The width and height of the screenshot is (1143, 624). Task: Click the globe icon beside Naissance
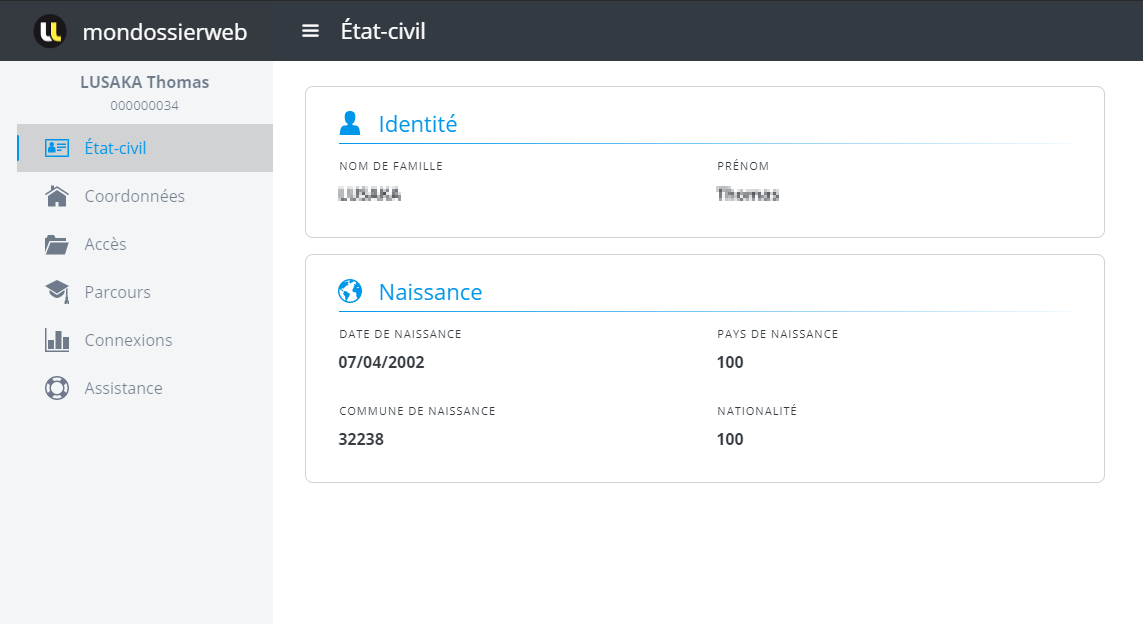pyautogui.click(x=350, y=292)
